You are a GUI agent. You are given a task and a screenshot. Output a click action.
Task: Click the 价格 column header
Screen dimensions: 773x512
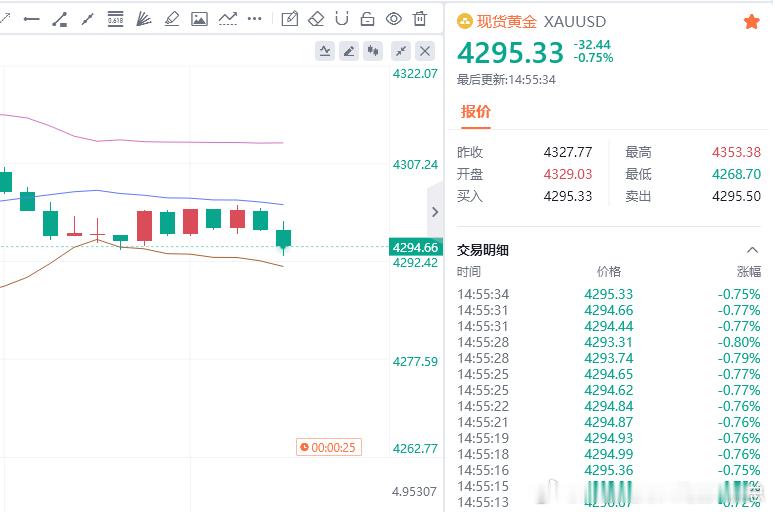point(609,272)
